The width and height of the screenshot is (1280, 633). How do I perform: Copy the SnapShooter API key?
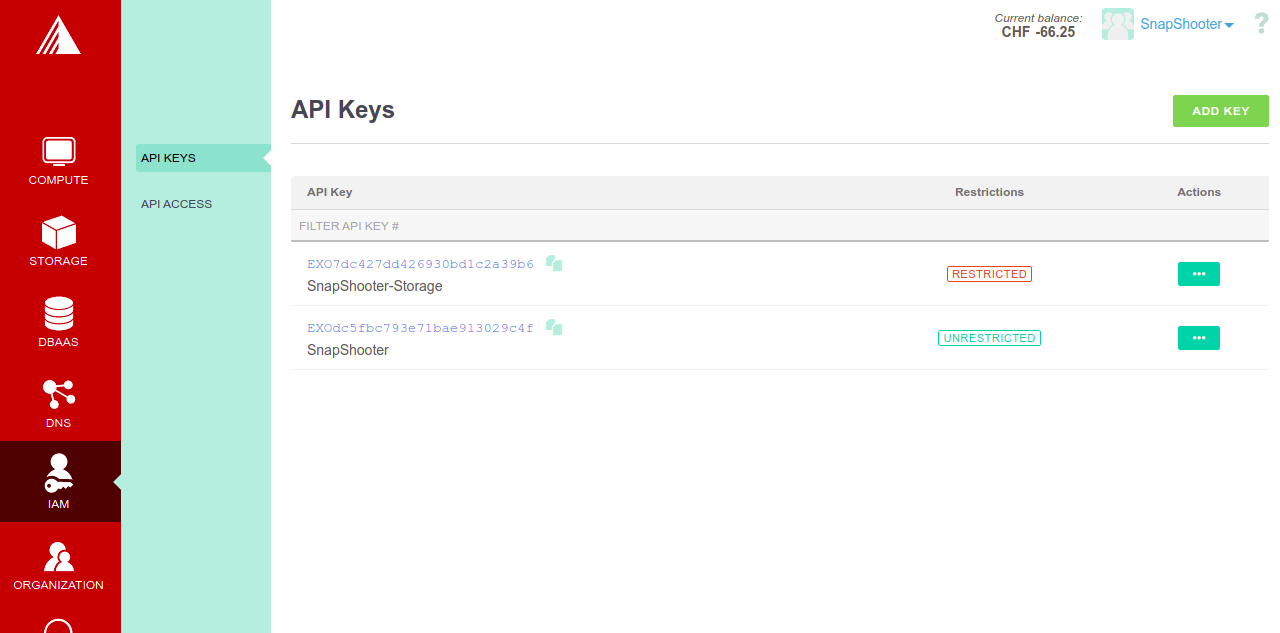click(554, 328)
